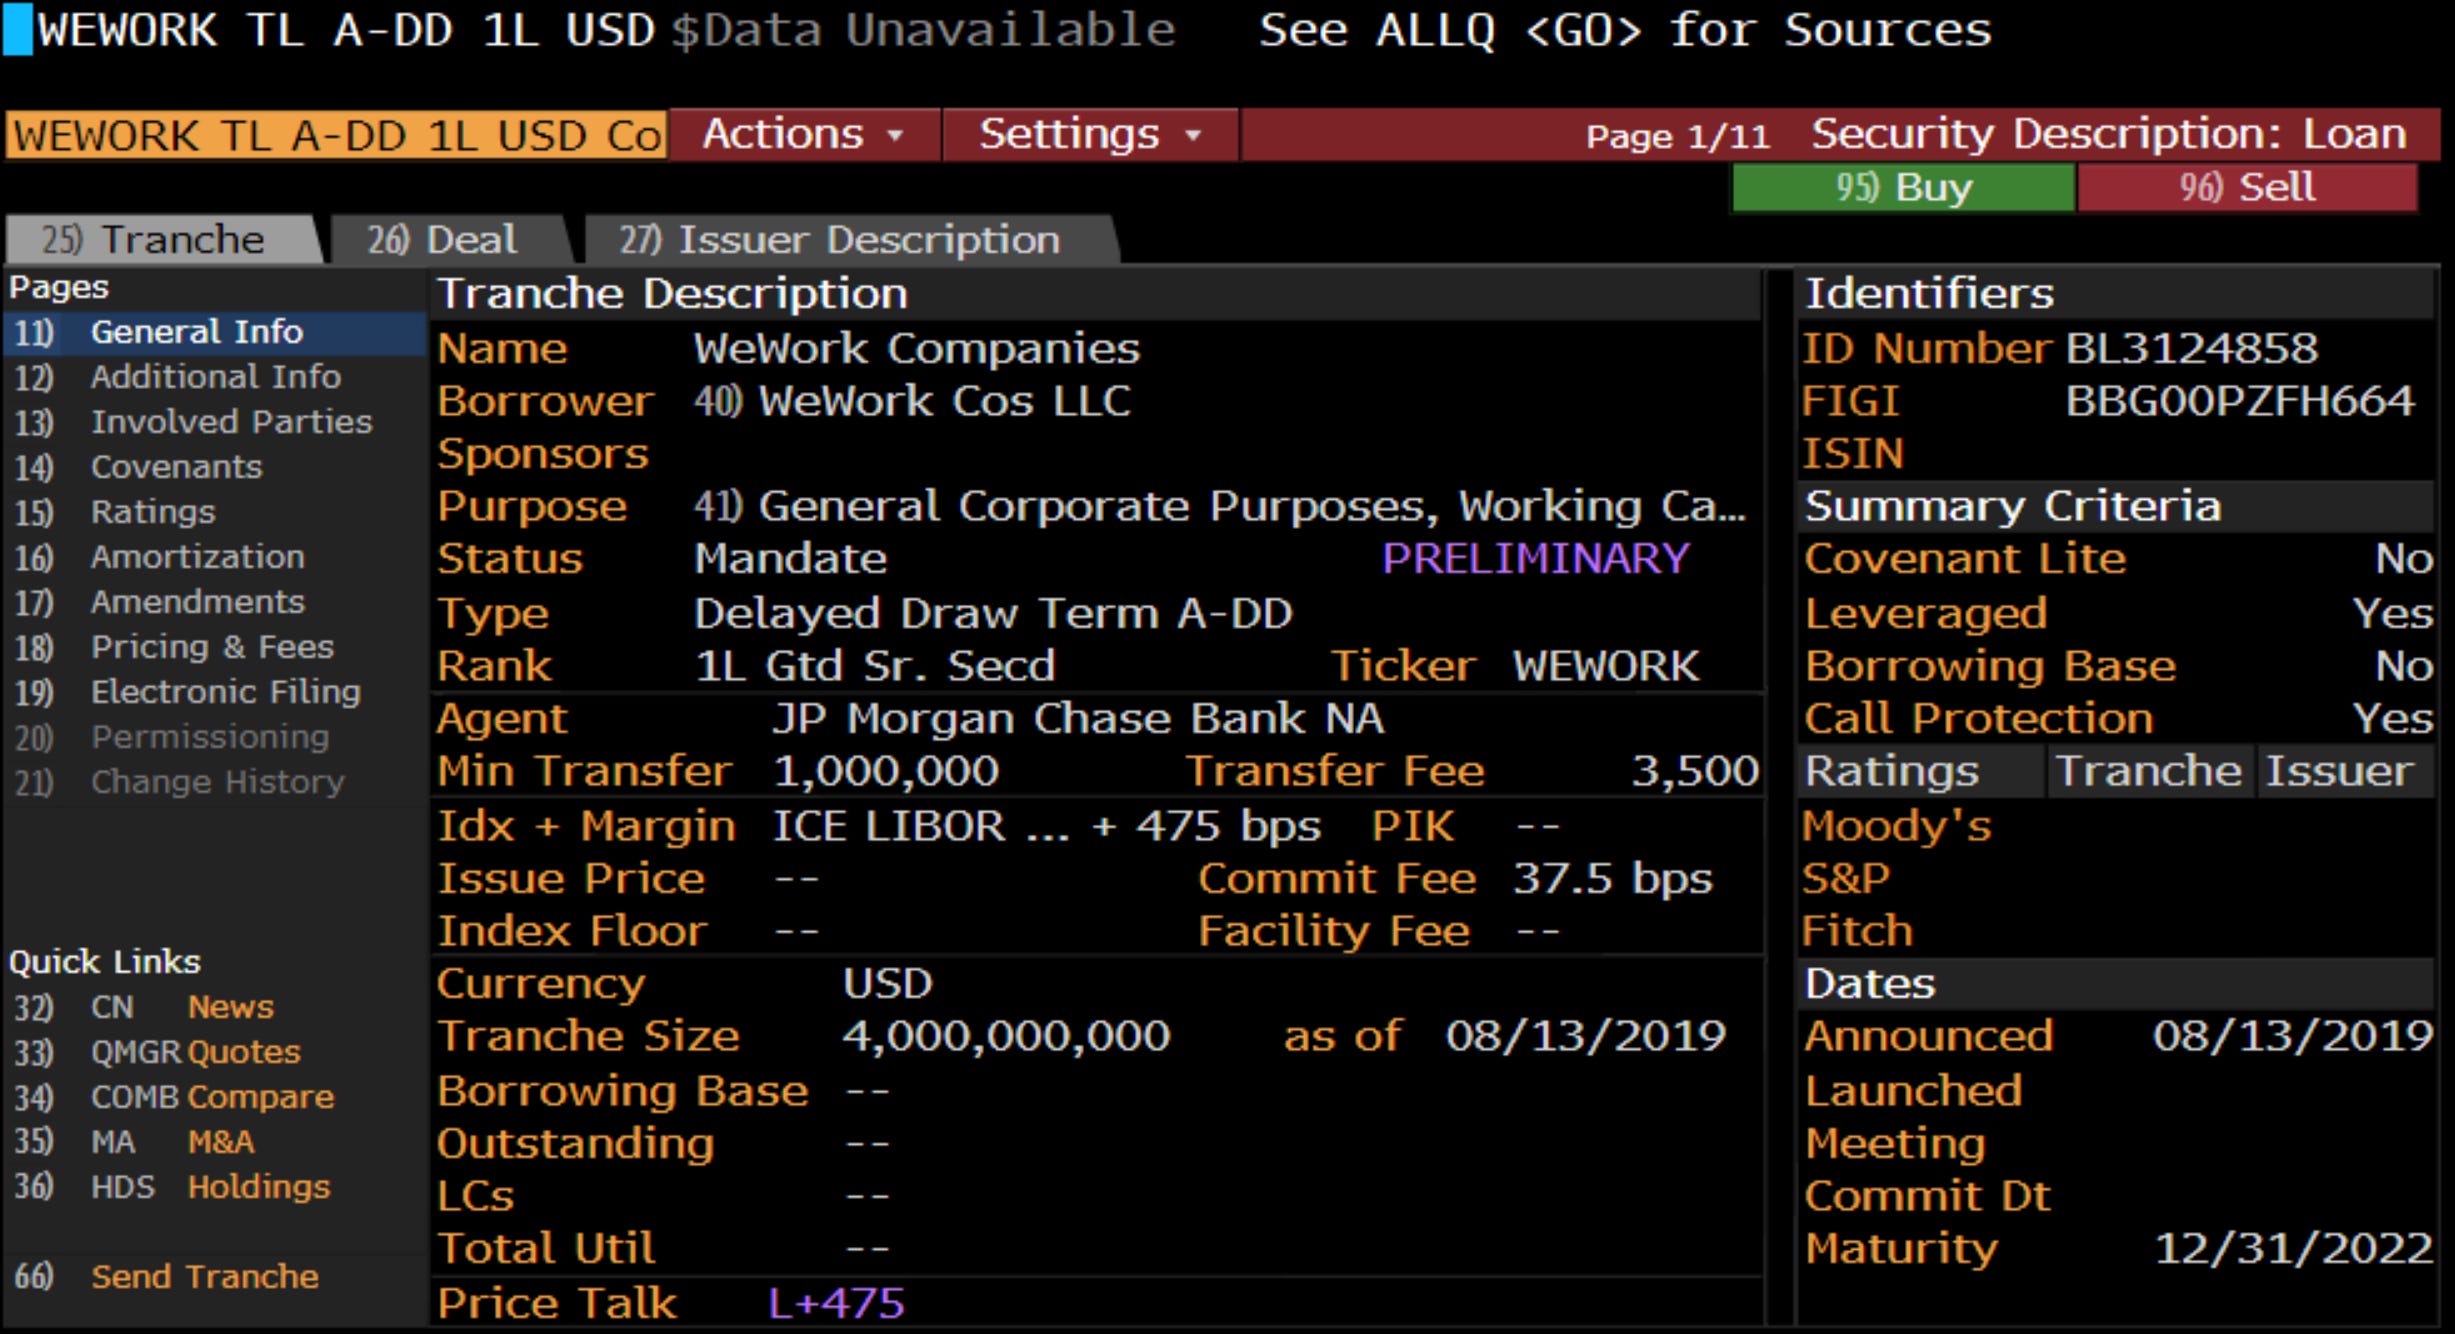Screen dimensions: 2455x1334
Task: Click the PRELIMINARY status label
Action: [1536, 559]
